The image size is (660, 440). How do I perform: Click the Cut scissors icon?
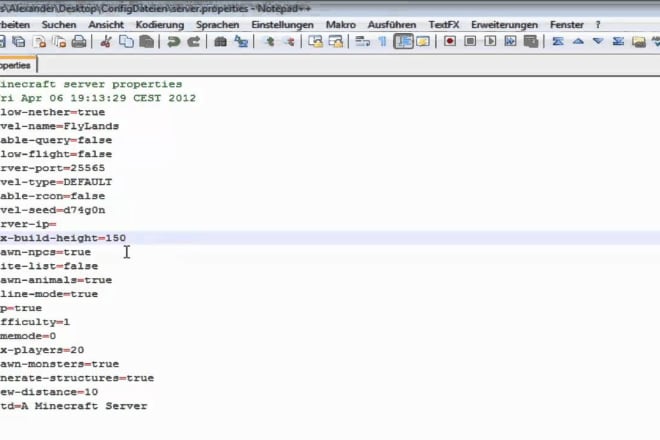[106, 42]
